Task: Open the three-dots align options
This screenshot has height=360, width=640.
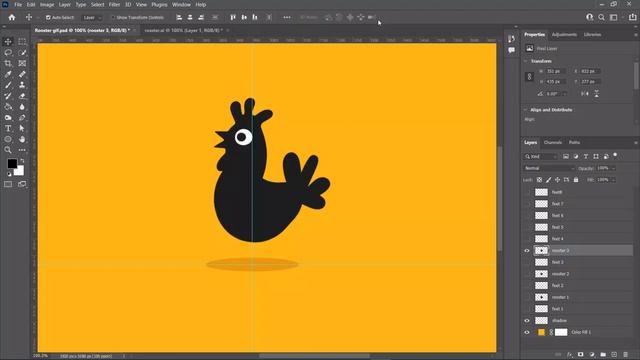Action: [x=287, y=18]
